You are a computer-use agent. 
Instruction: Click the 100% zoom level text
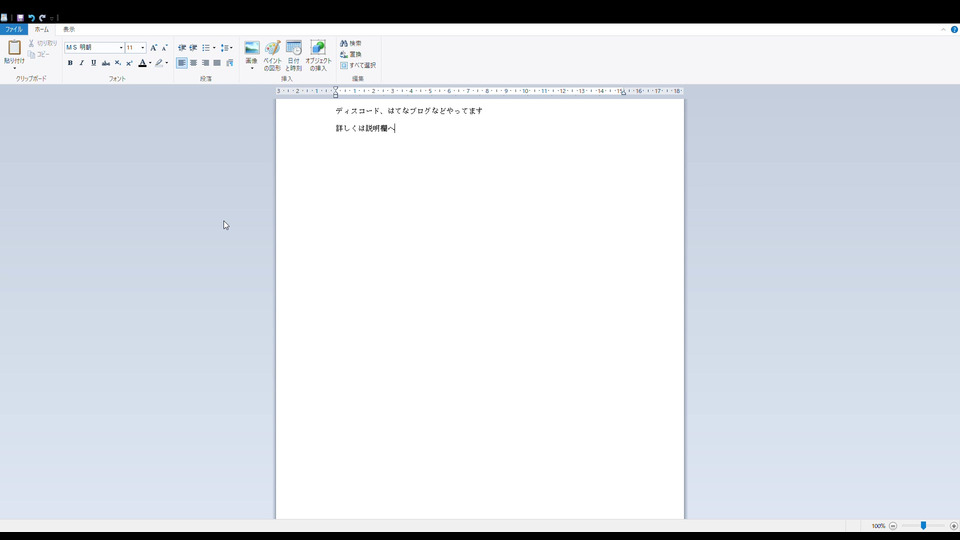(x=878, y=526)
